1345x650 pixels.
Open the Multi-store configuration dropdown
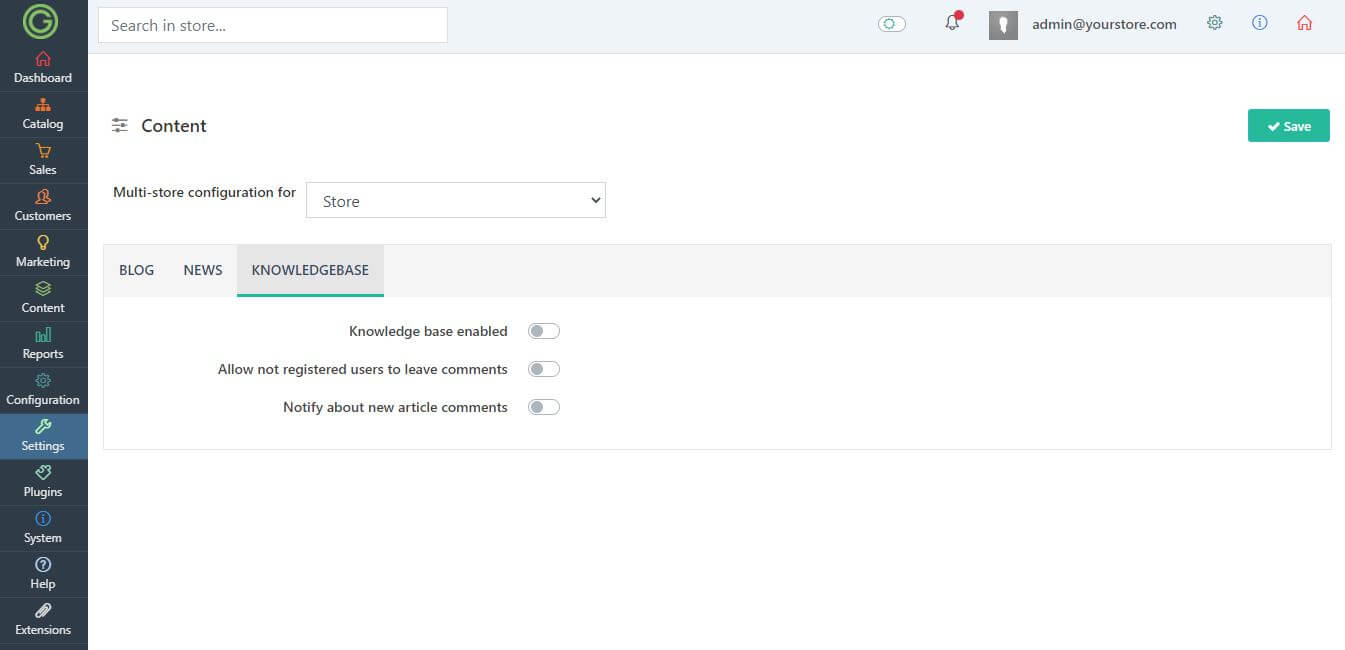pos(456,200)
